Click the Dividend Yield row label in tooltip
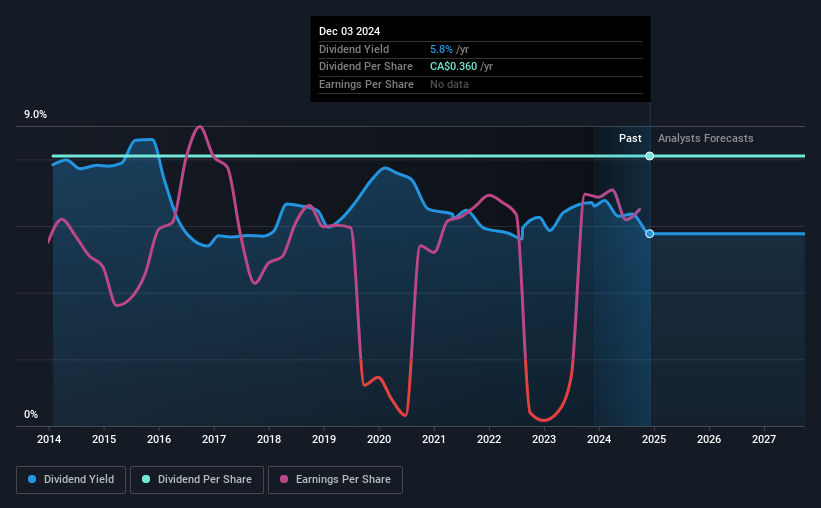The image size is (821, 508). (354, 49)
